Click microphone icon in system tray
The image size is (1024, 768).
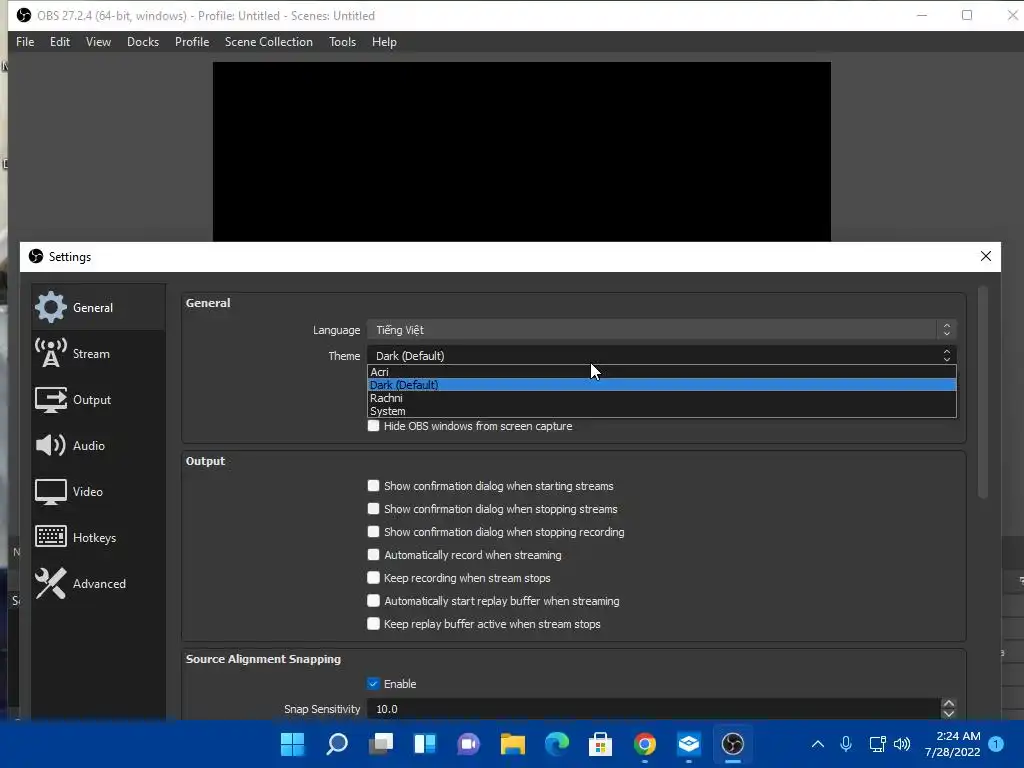coord(846,744)
